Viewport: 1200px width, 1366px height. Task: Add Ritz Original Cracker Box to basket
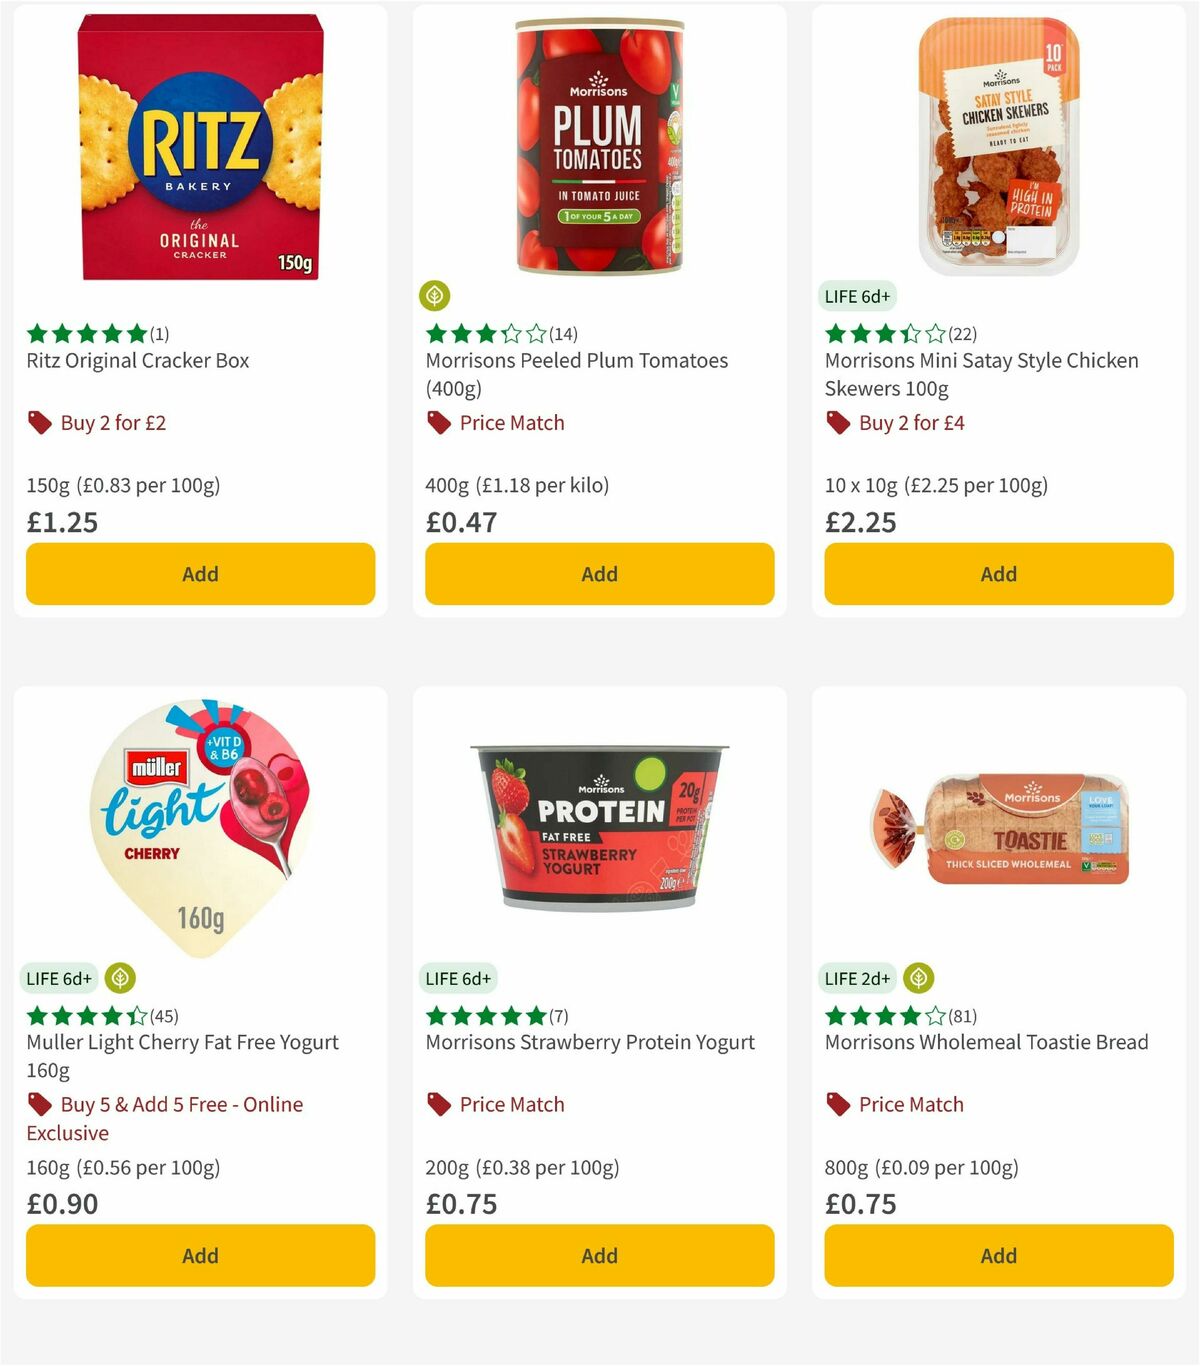200,574
